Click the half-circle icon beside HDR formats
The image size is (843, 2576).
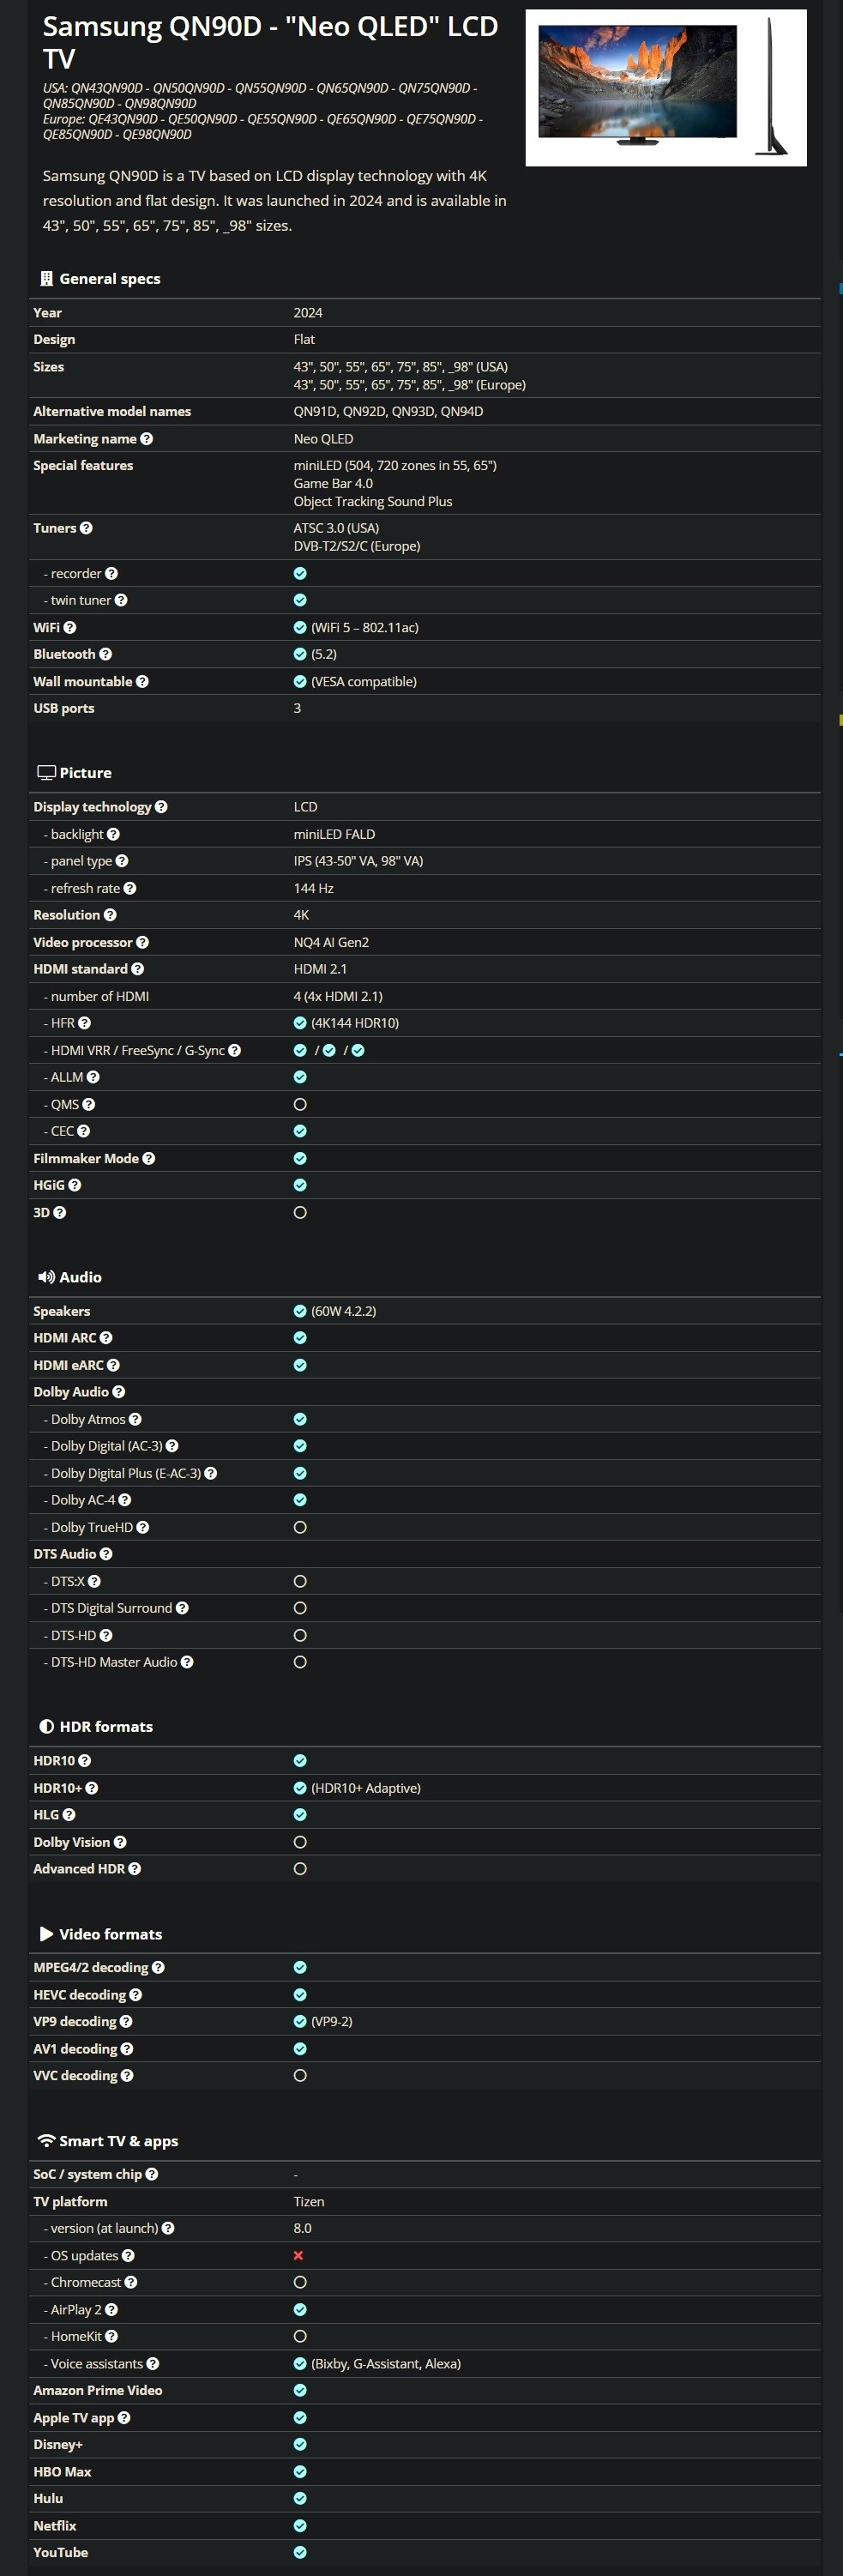click(46, 1727)
